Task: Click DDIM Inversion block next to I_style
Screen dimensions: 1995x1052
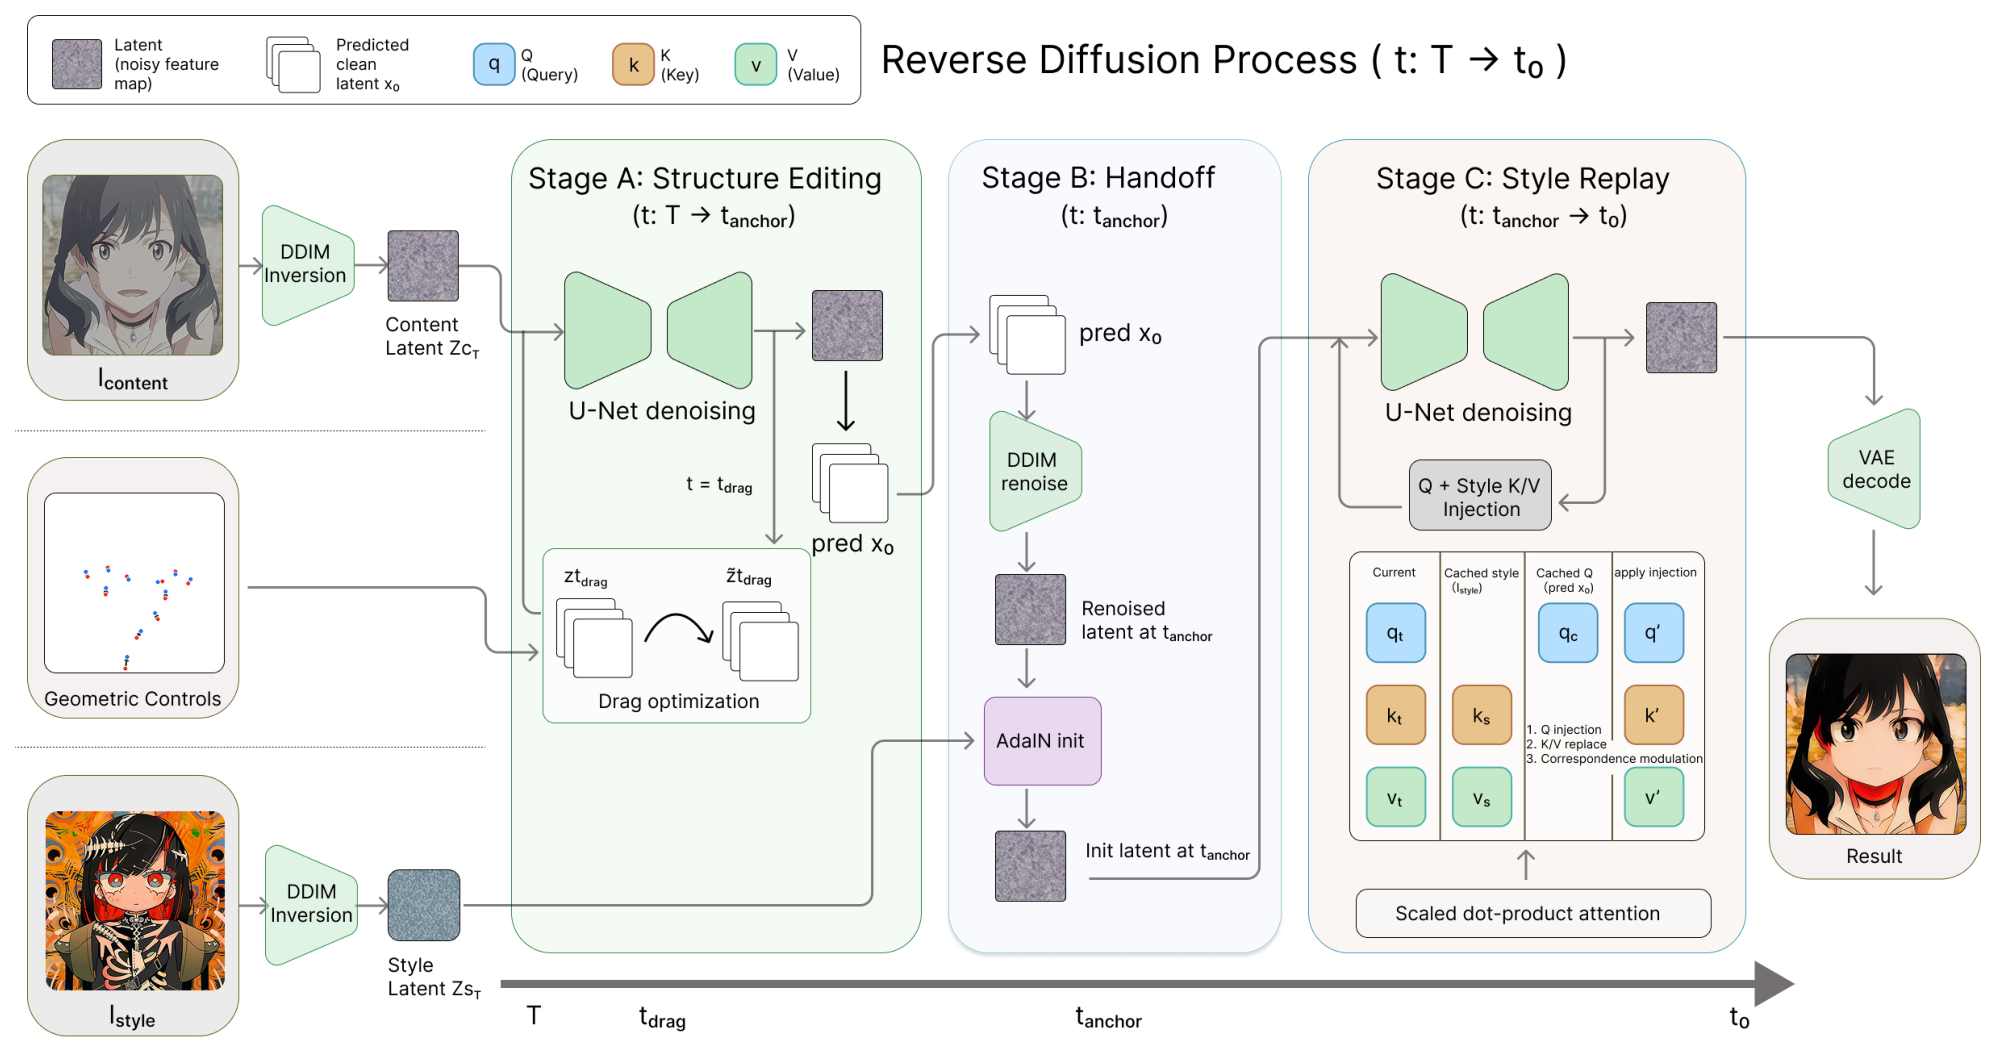Action: pos(311,904)
